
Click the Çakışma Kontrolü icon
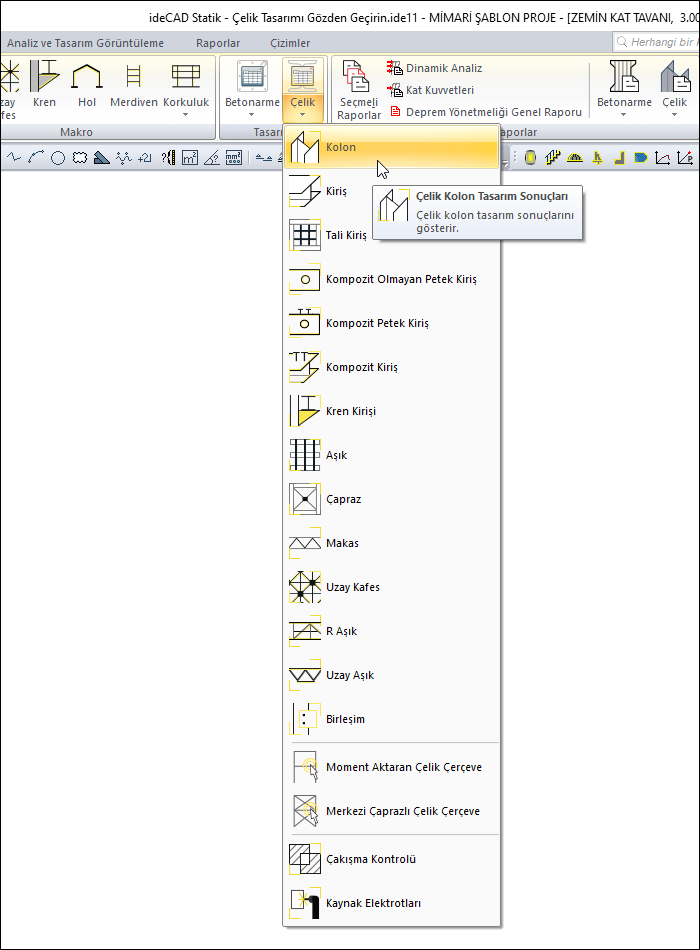pyautogui.click(x=304, y=859)
